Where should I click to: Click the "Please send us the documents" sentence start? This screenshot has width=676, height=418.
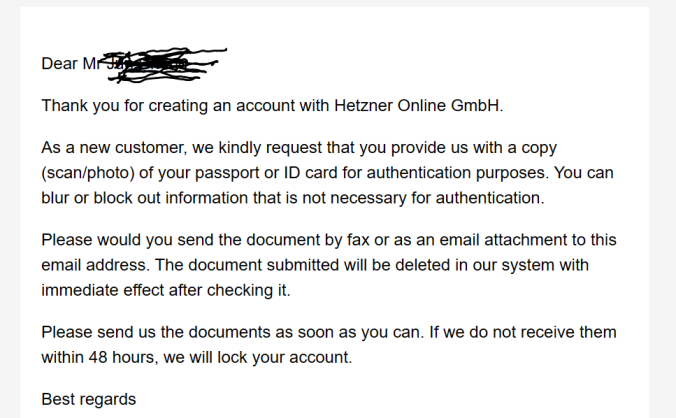[145, 332]
